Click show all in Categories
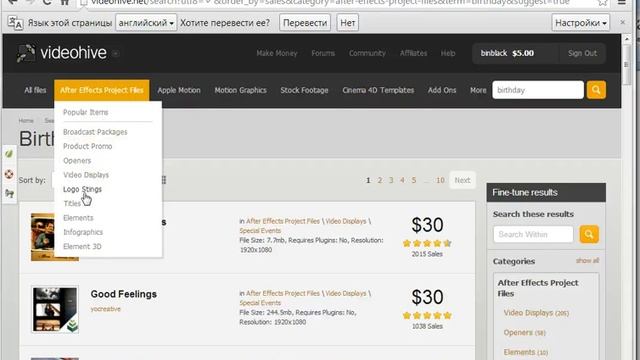The height and width of the screenshot is (360, 640). 587,260
